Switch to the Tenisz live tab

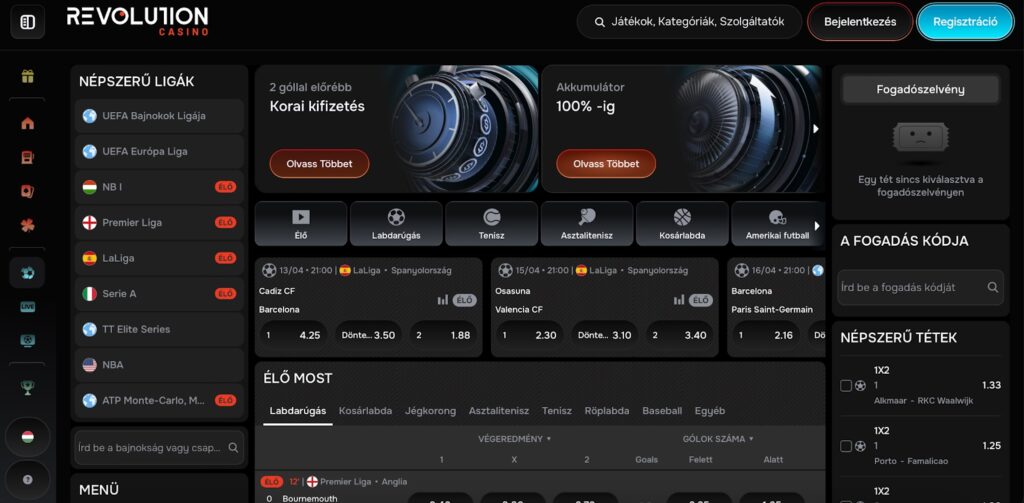(x=556, y=411)
